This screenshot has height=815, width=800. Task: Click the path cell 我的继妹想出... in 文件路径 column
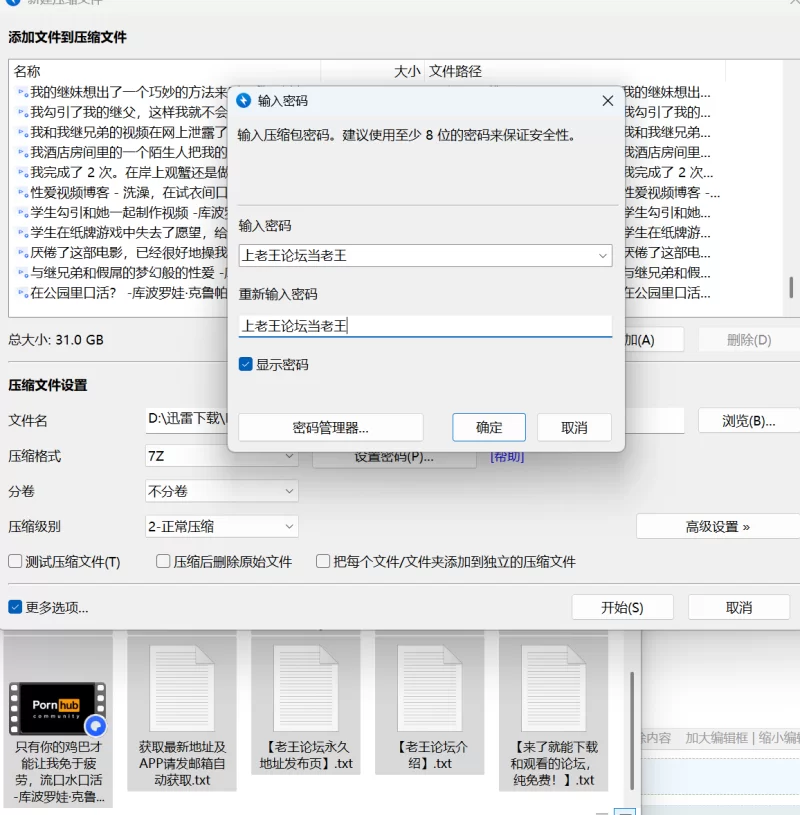[x=667, y=93]
